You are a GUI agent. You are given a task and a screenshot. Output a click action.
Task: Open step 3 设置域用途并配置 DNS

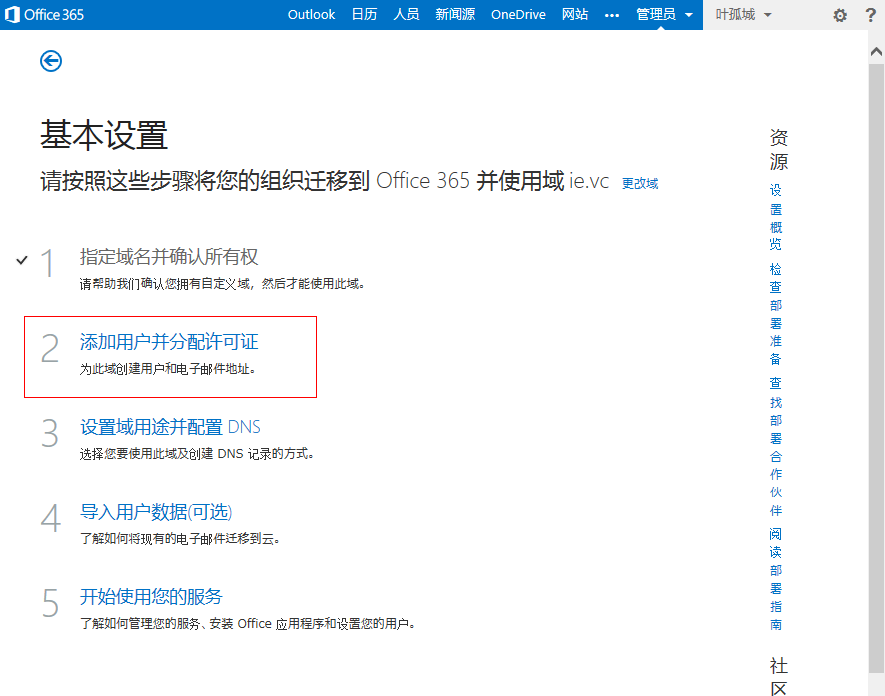[x=170, y=427]
